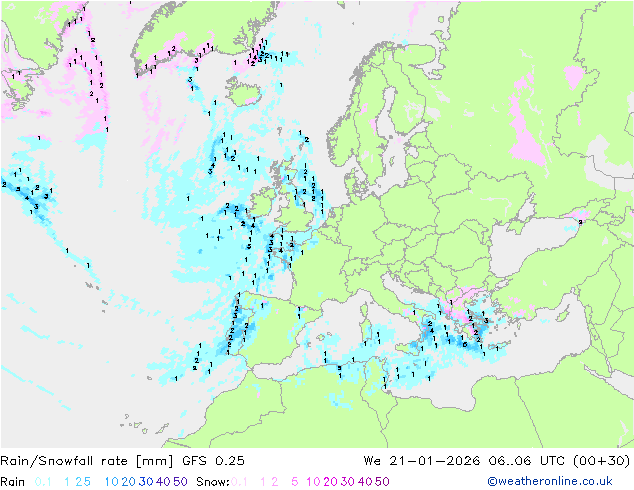Click the "06..06 UTC" time text
Screen dimensions: 634x490
[x=526, y=461]
